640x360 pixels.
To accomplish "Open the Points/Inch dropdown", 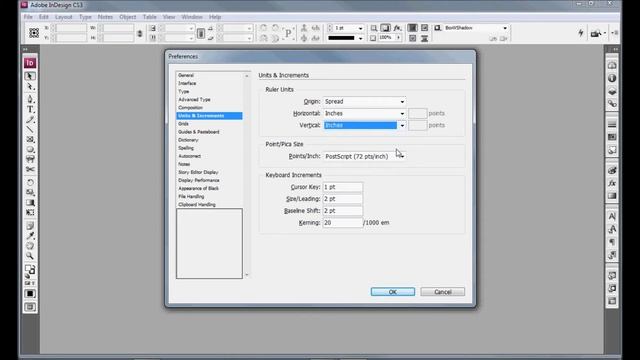I will (x=365, y=156).
